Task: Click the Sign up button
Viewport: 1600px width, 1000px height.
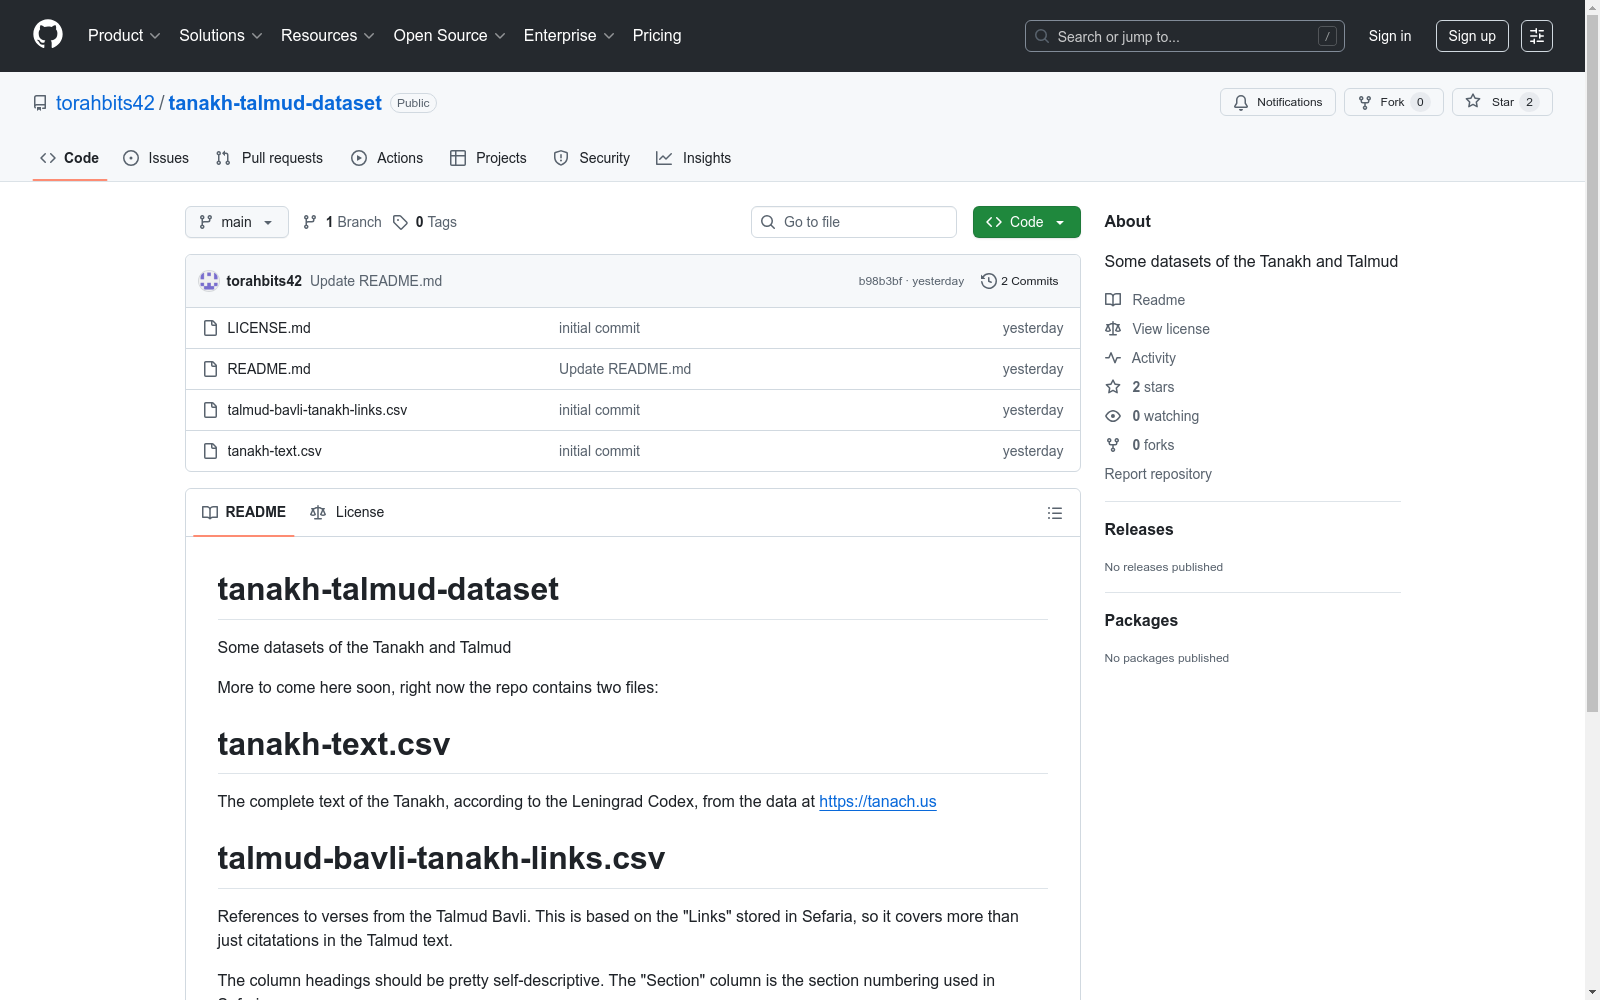Action: click(1472, 36)
